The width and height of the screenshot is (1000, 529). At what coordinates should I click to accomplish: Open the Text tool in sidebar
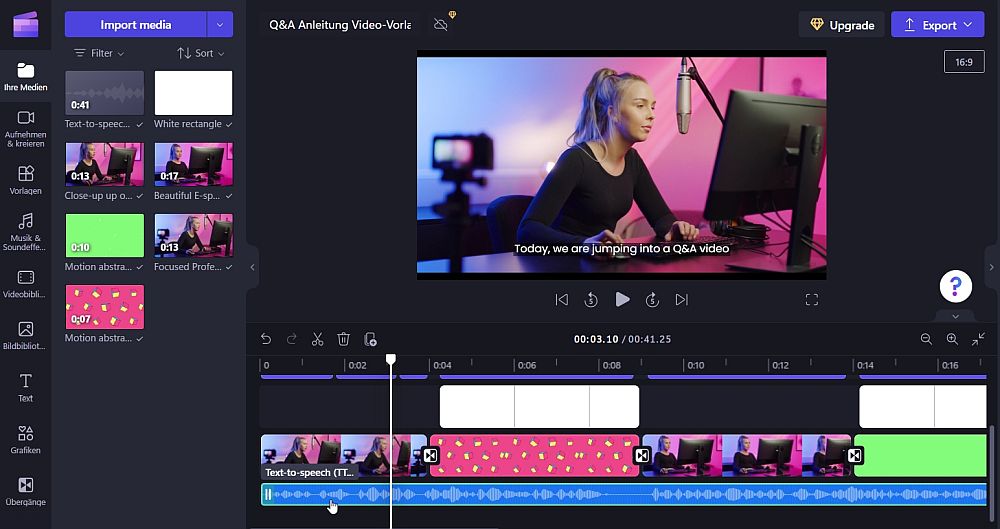[26, 387]
